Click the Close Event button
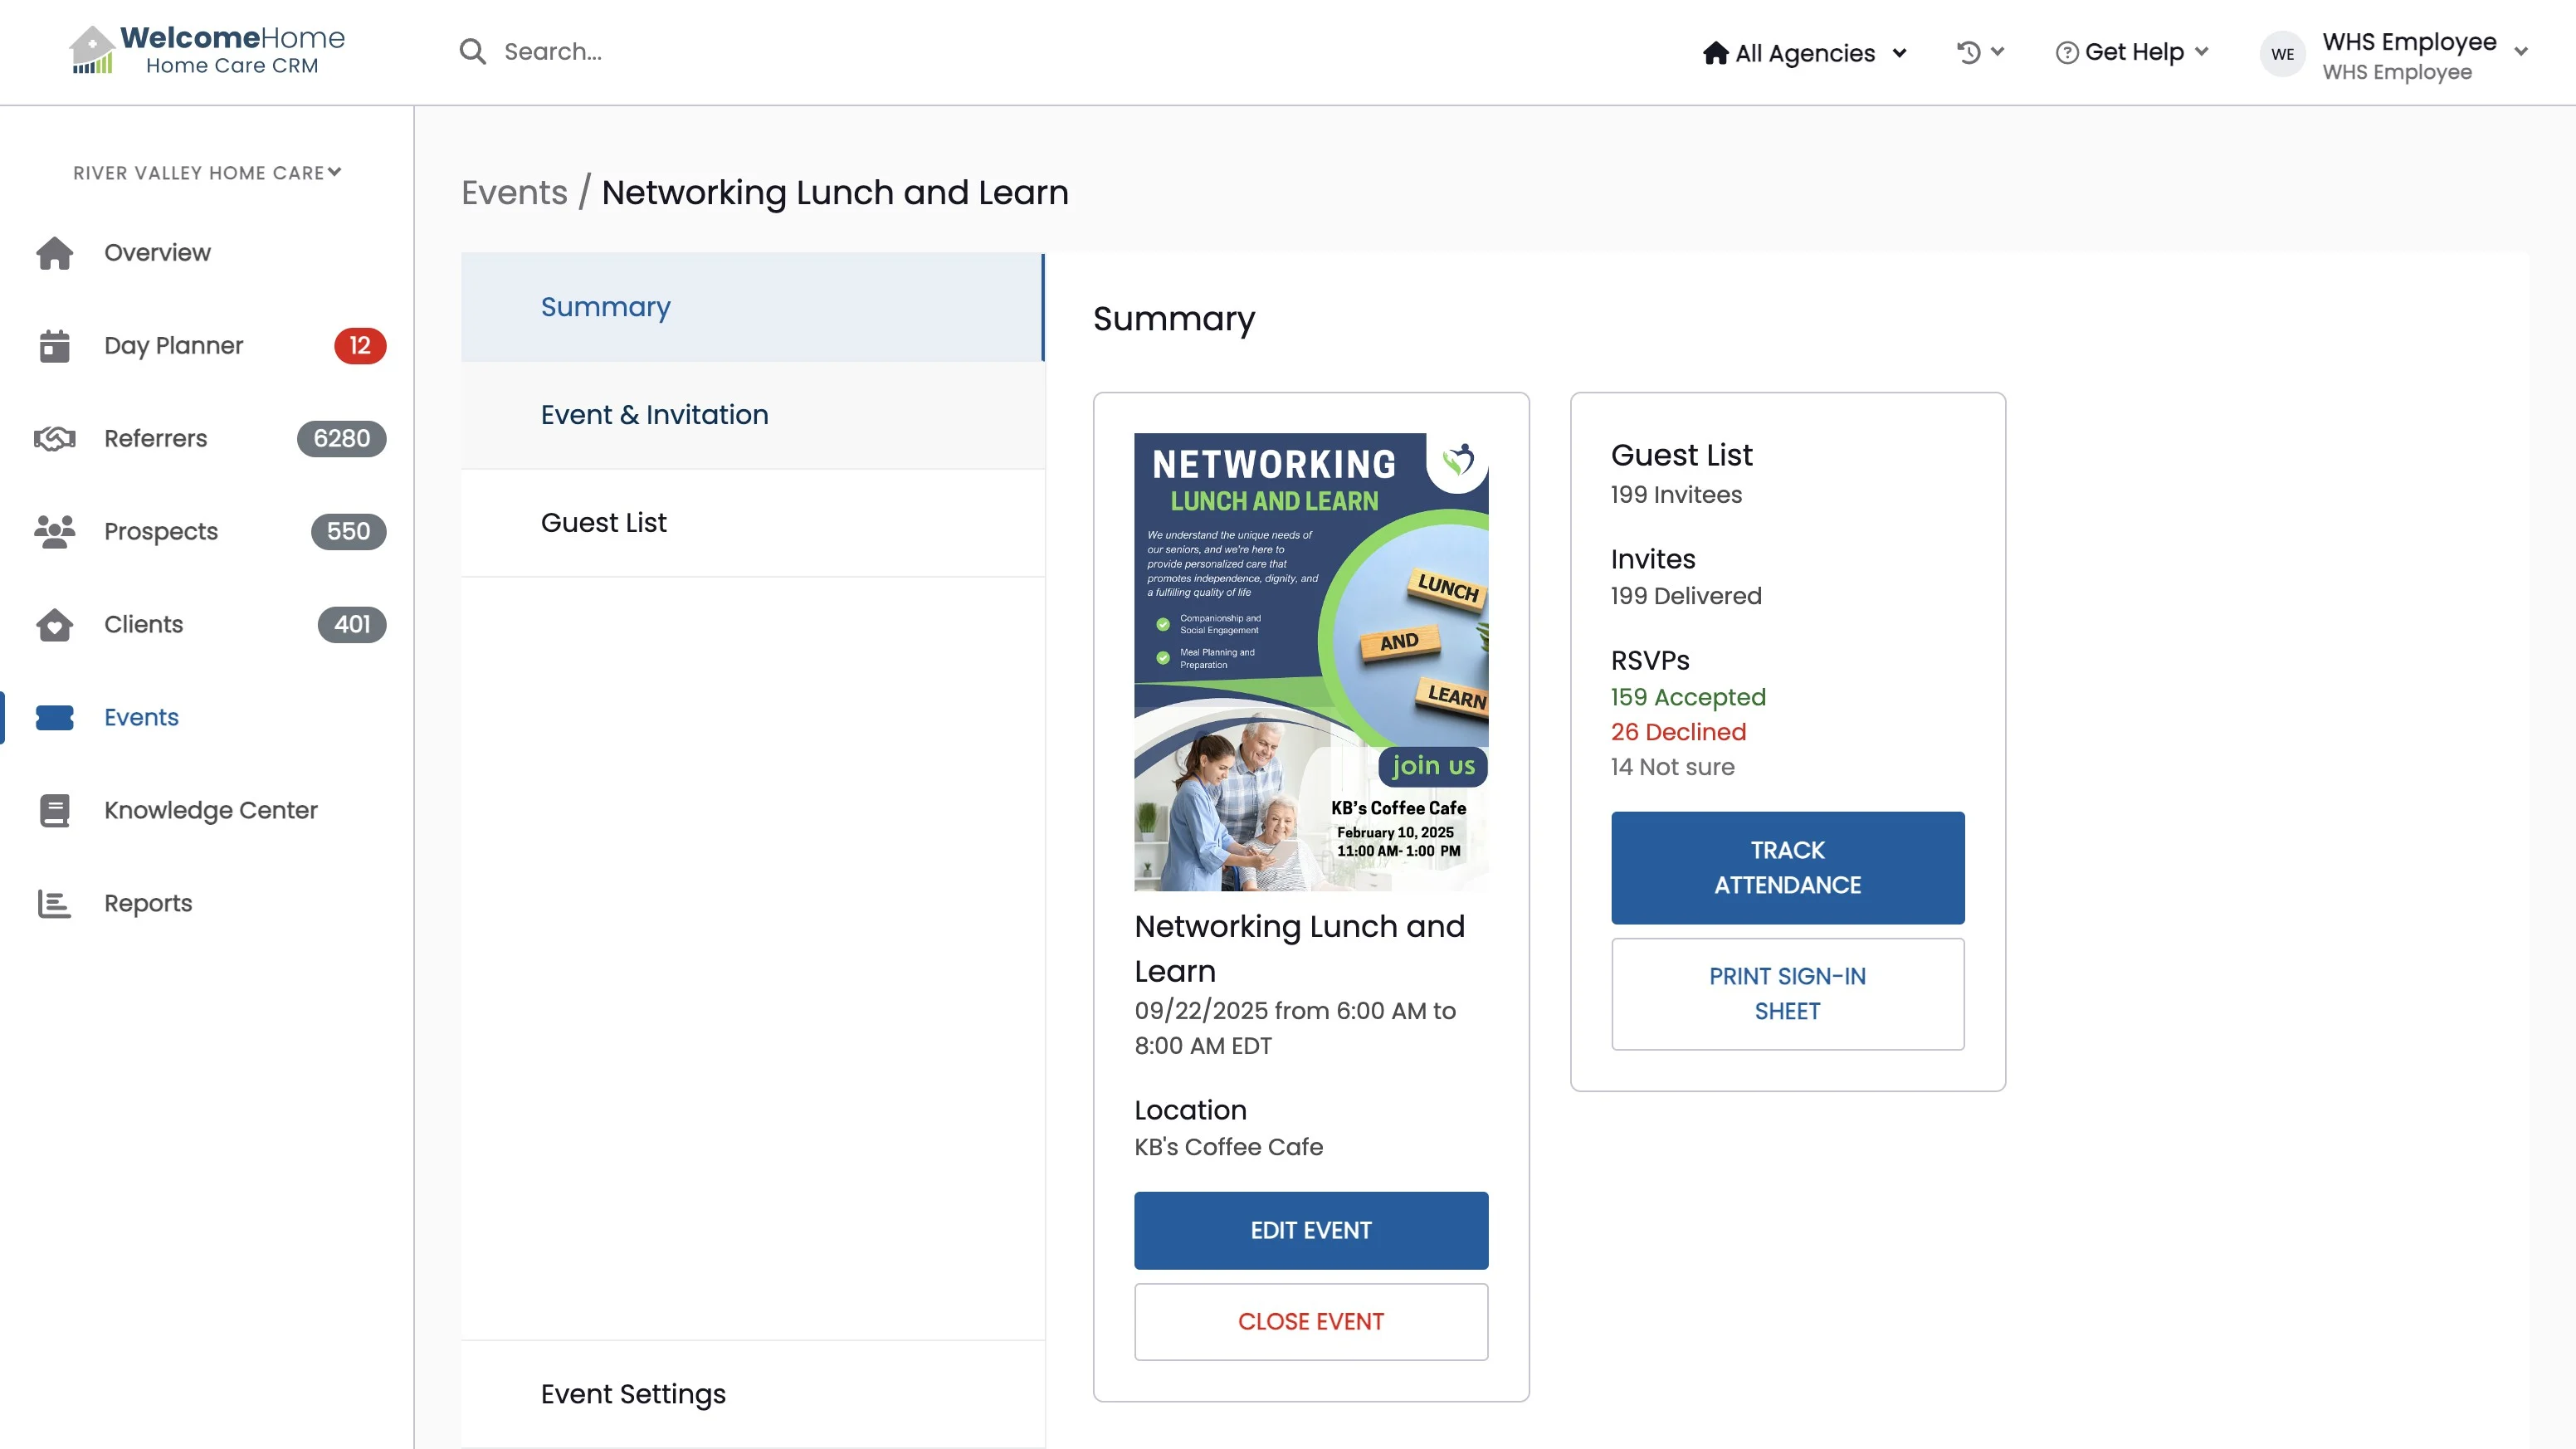The width and height of the screenshot is (2576, 1449). [x=1310, y=1322]
